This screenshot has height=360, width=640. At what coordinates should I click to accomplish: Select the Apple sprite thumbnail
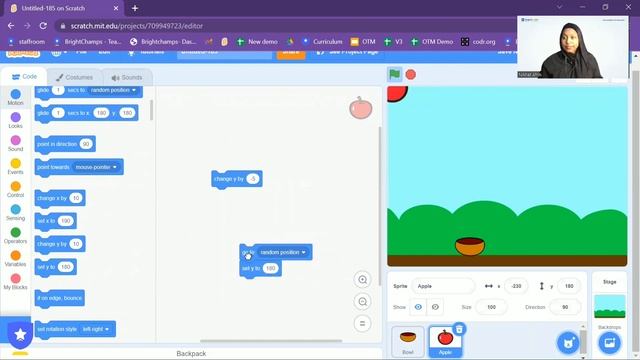click(x=445, y=341)
